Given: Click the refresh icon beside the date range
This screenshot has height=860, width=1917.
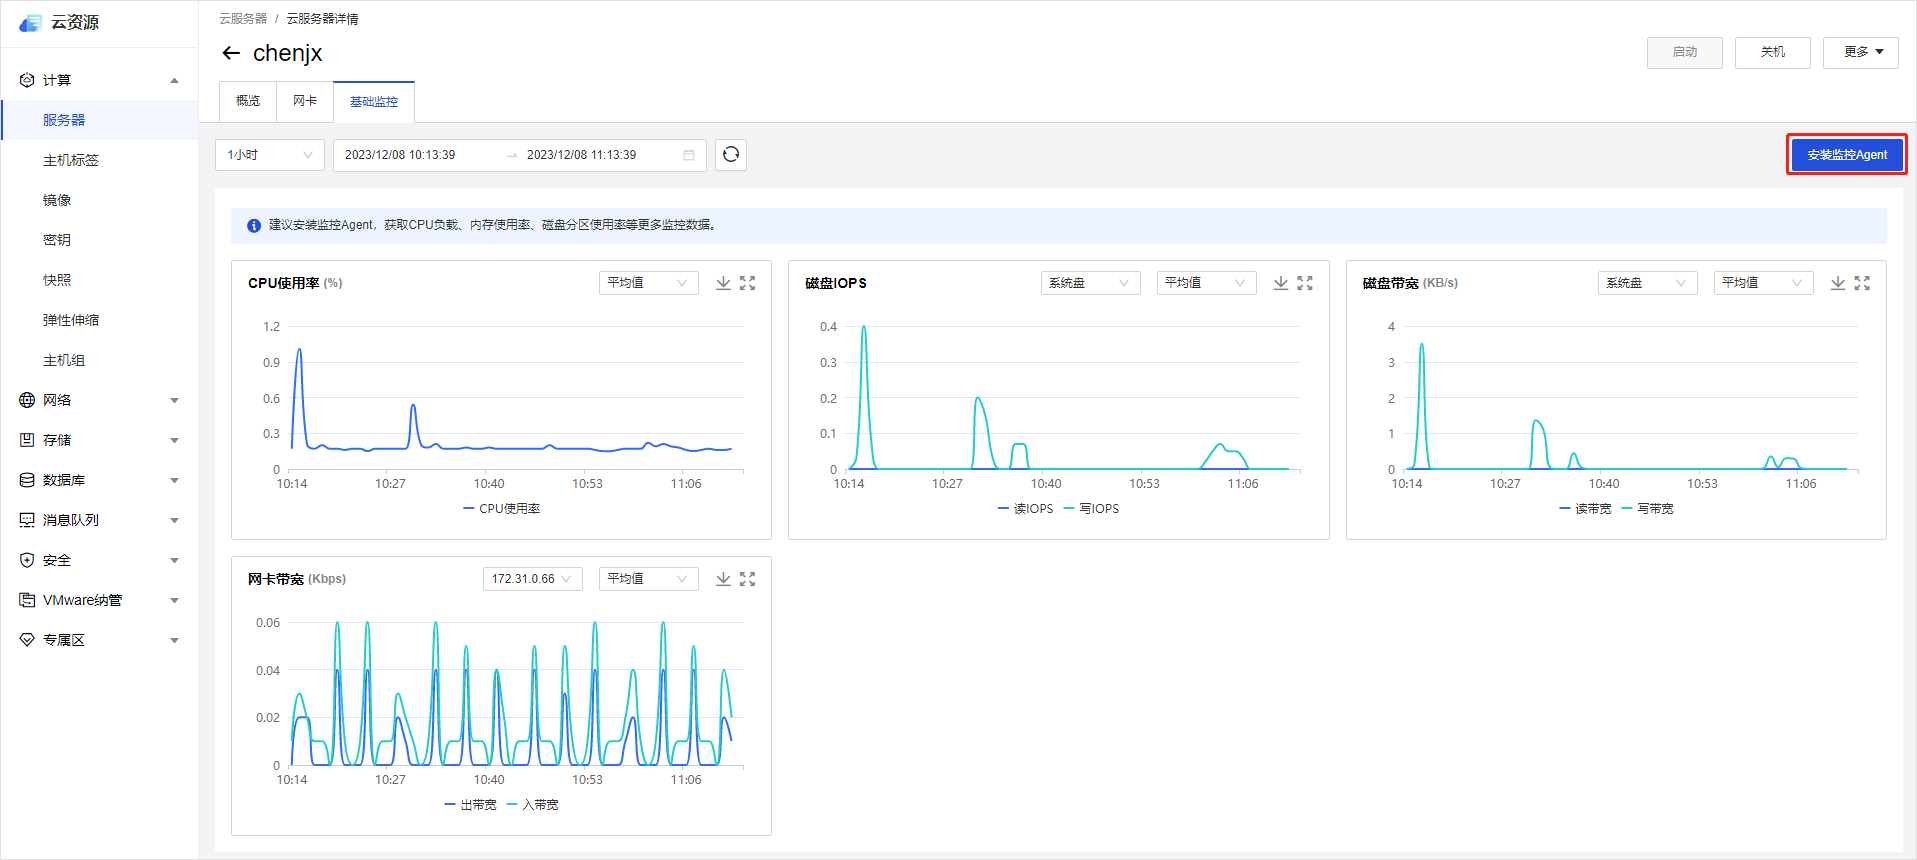Looking at the screenshot, I should 731,154.
